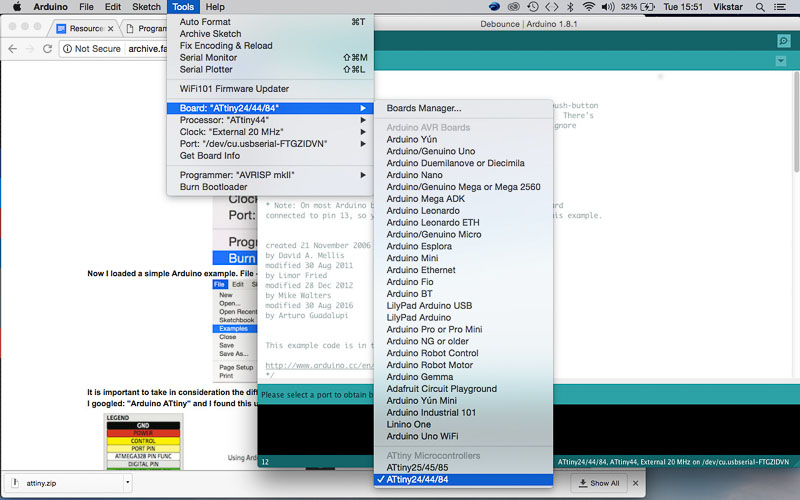Viewport: 800px width, 500px height.
Task: Click the code brackets menu bar icon
Action: pos(552,7)
